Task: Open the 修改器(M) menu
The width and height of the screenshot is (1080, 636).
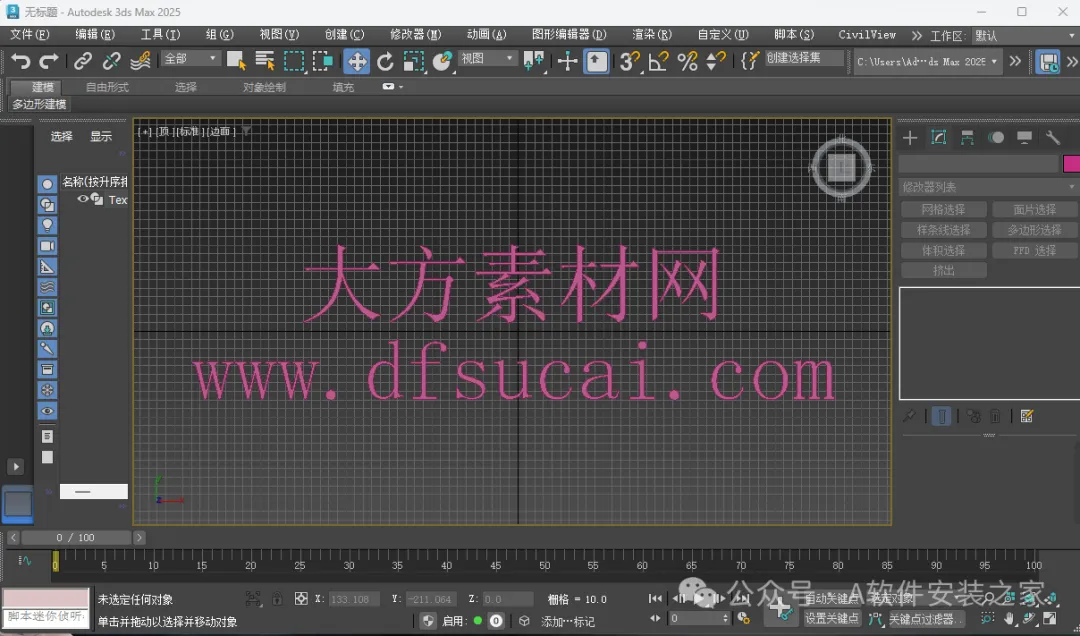Action: (415, 34)
